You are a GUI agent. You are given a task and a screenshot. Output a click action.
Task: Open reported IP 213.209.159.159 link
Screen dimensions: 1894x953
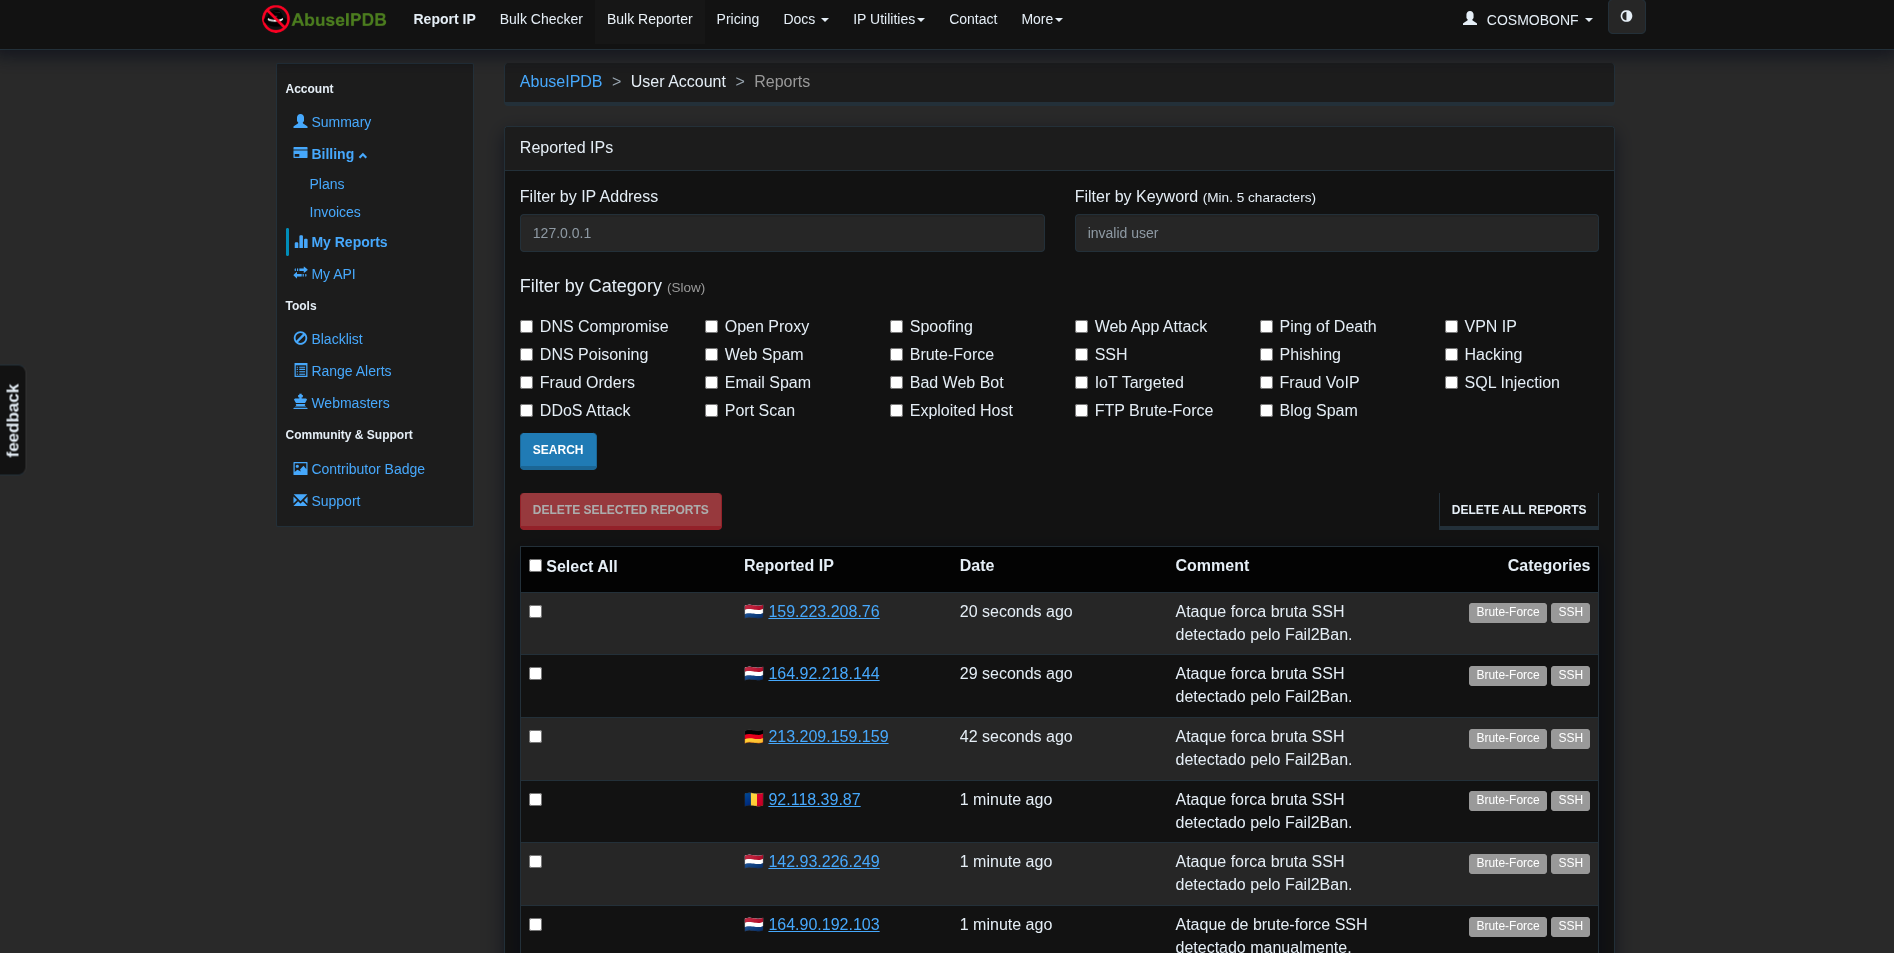828,737
